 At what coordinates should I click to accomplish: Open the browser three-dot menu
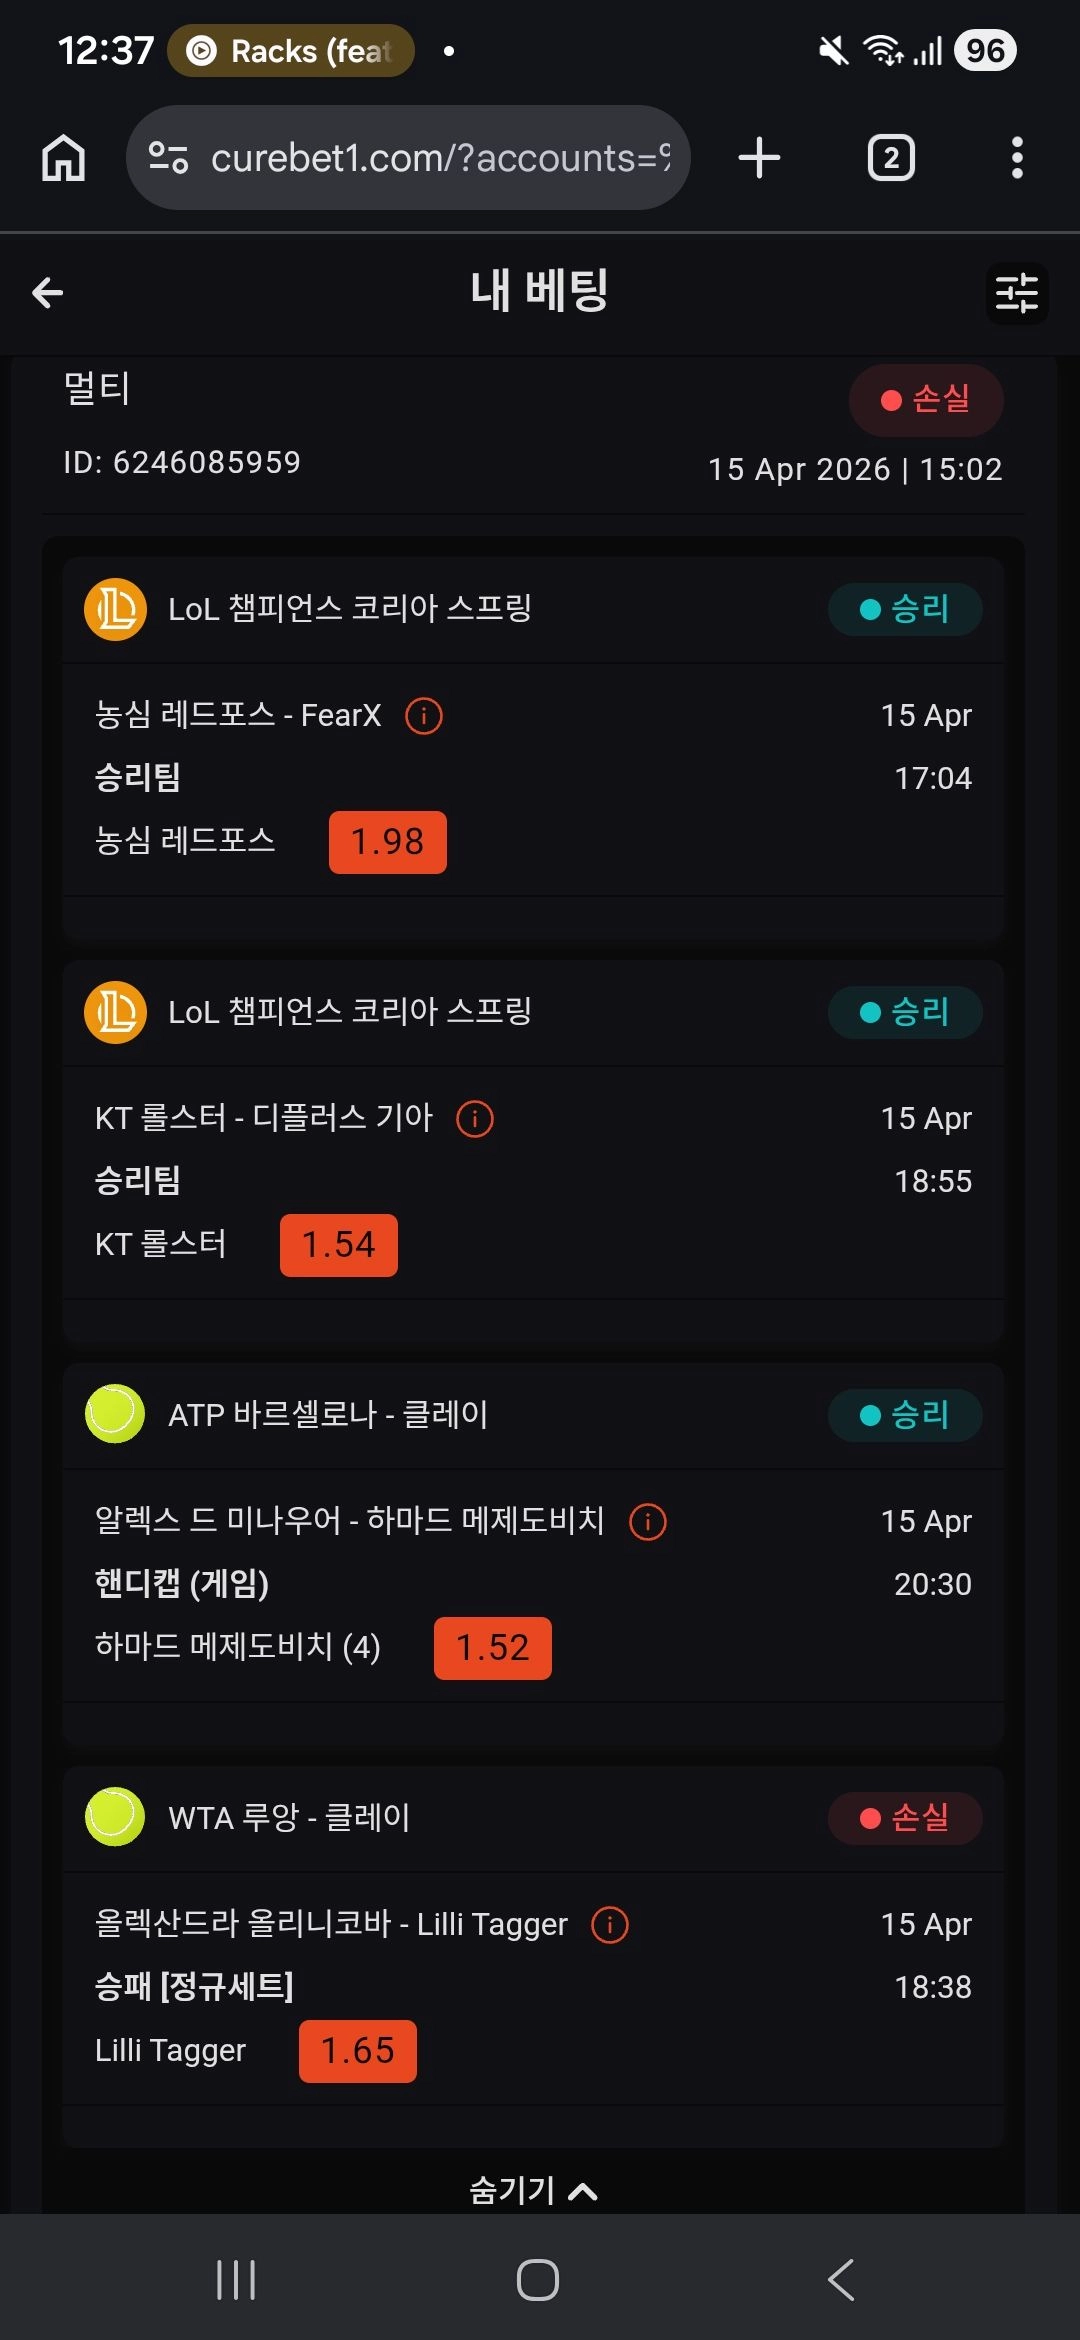(1017, 158)
